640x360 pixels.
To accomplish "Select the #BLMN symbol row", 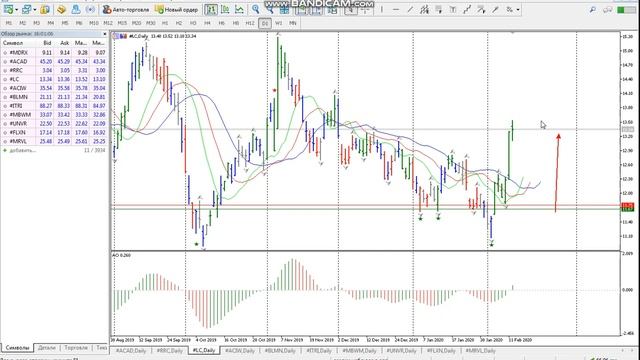I will click(x=54, y=97).
